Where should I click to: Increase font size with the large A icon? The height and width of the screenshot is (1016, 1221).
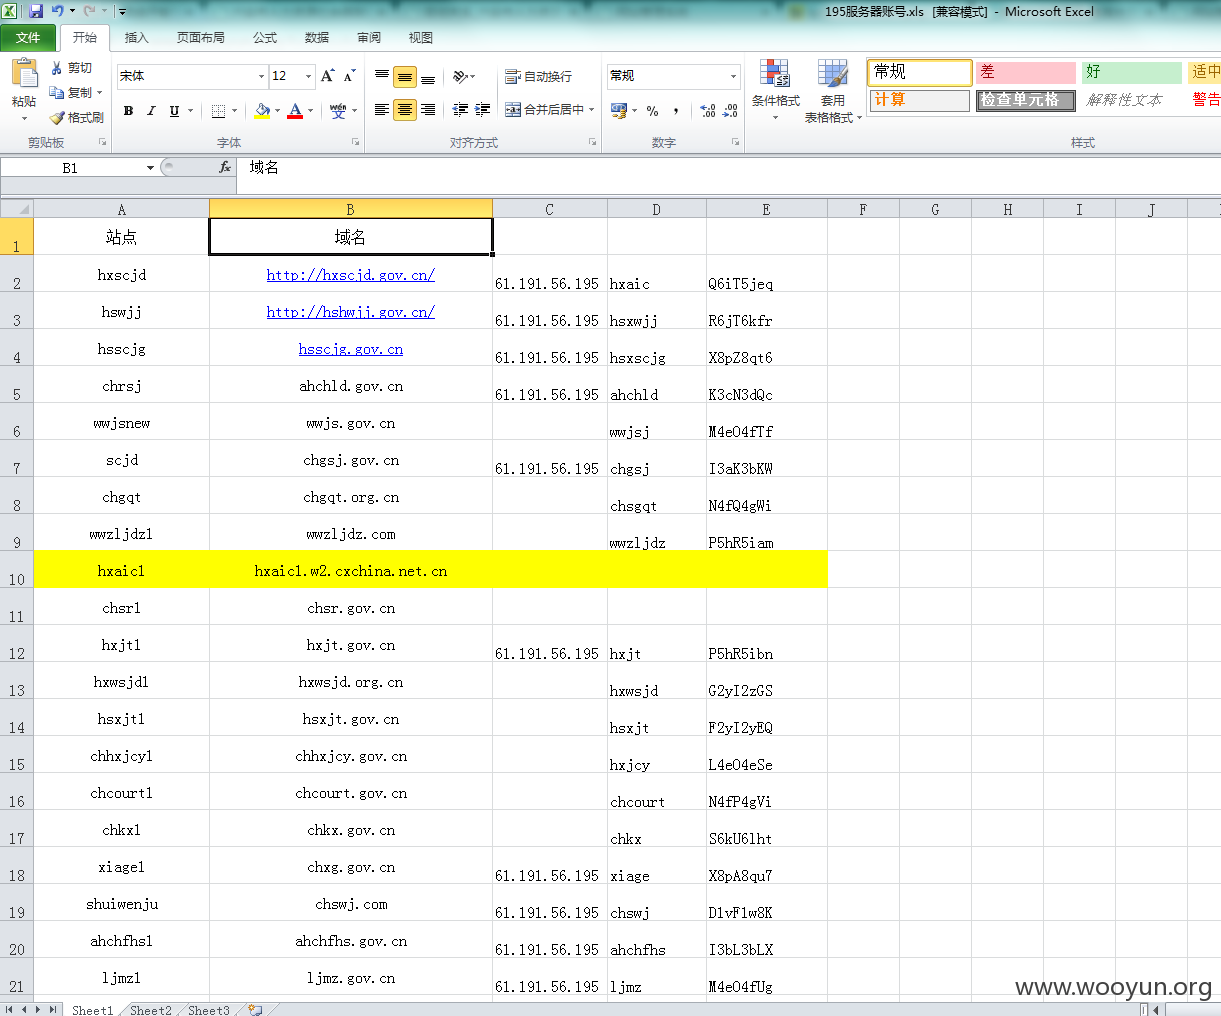point(327,76)
